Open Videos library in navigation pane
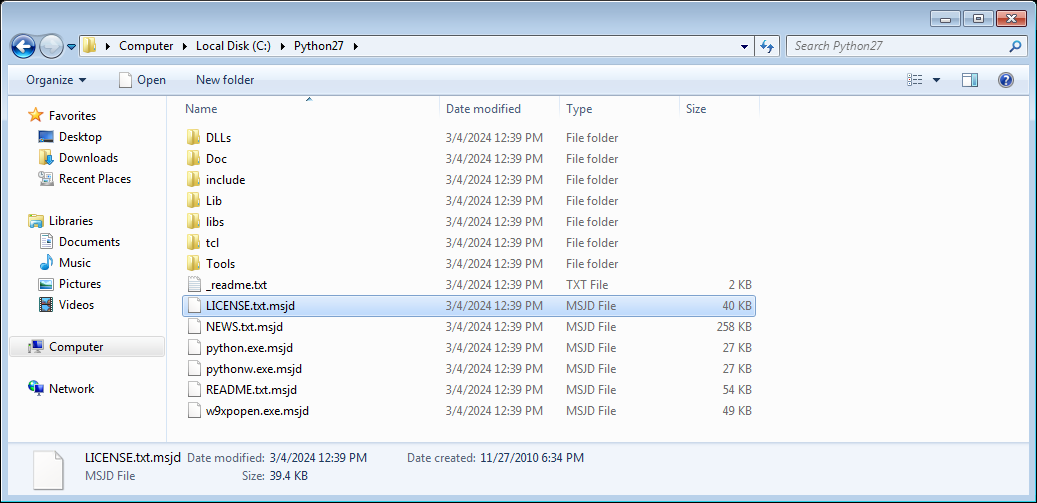Viewport: 1037px width, 503px height. [76, 305]
